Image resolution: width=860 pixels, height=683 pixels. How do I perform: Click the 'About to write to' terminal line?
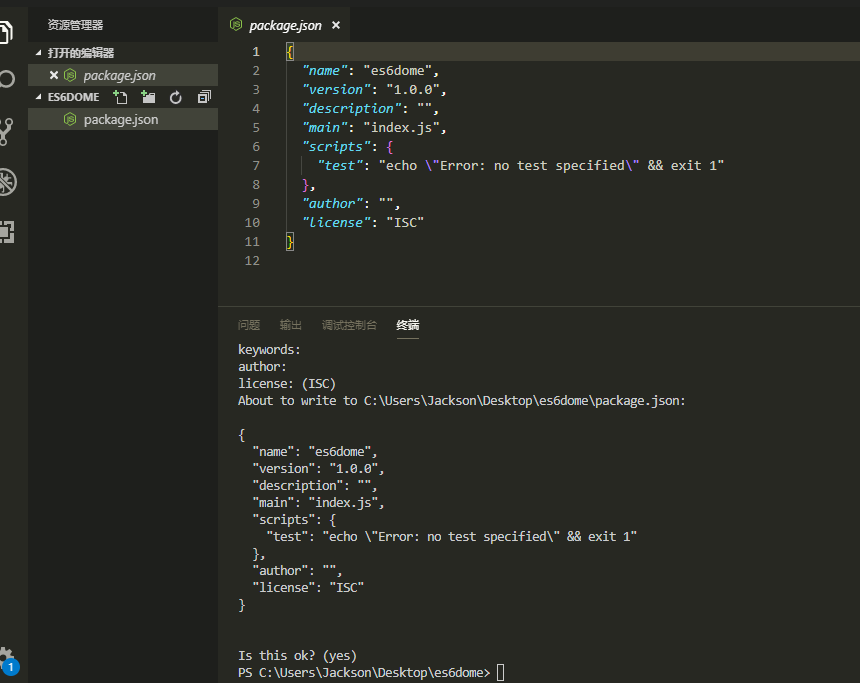[x=462, y=401]
